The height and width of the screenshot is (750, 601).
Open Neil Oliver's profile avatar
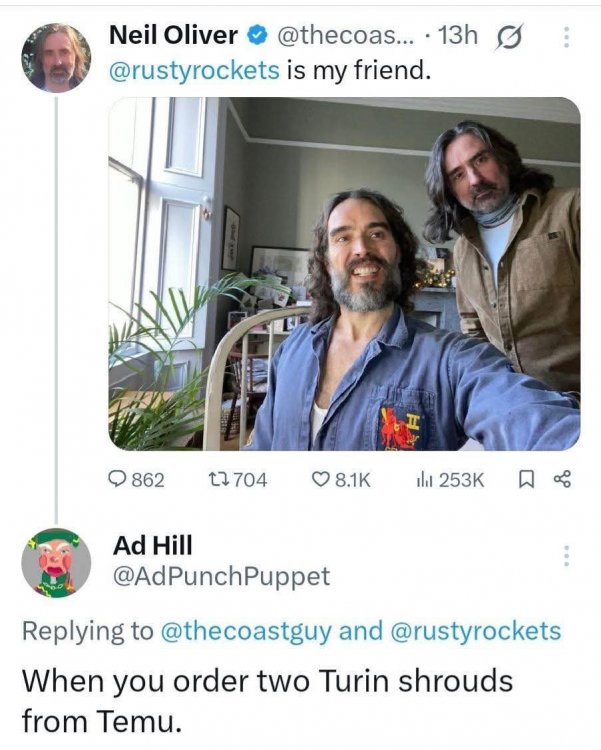(56, 57)
